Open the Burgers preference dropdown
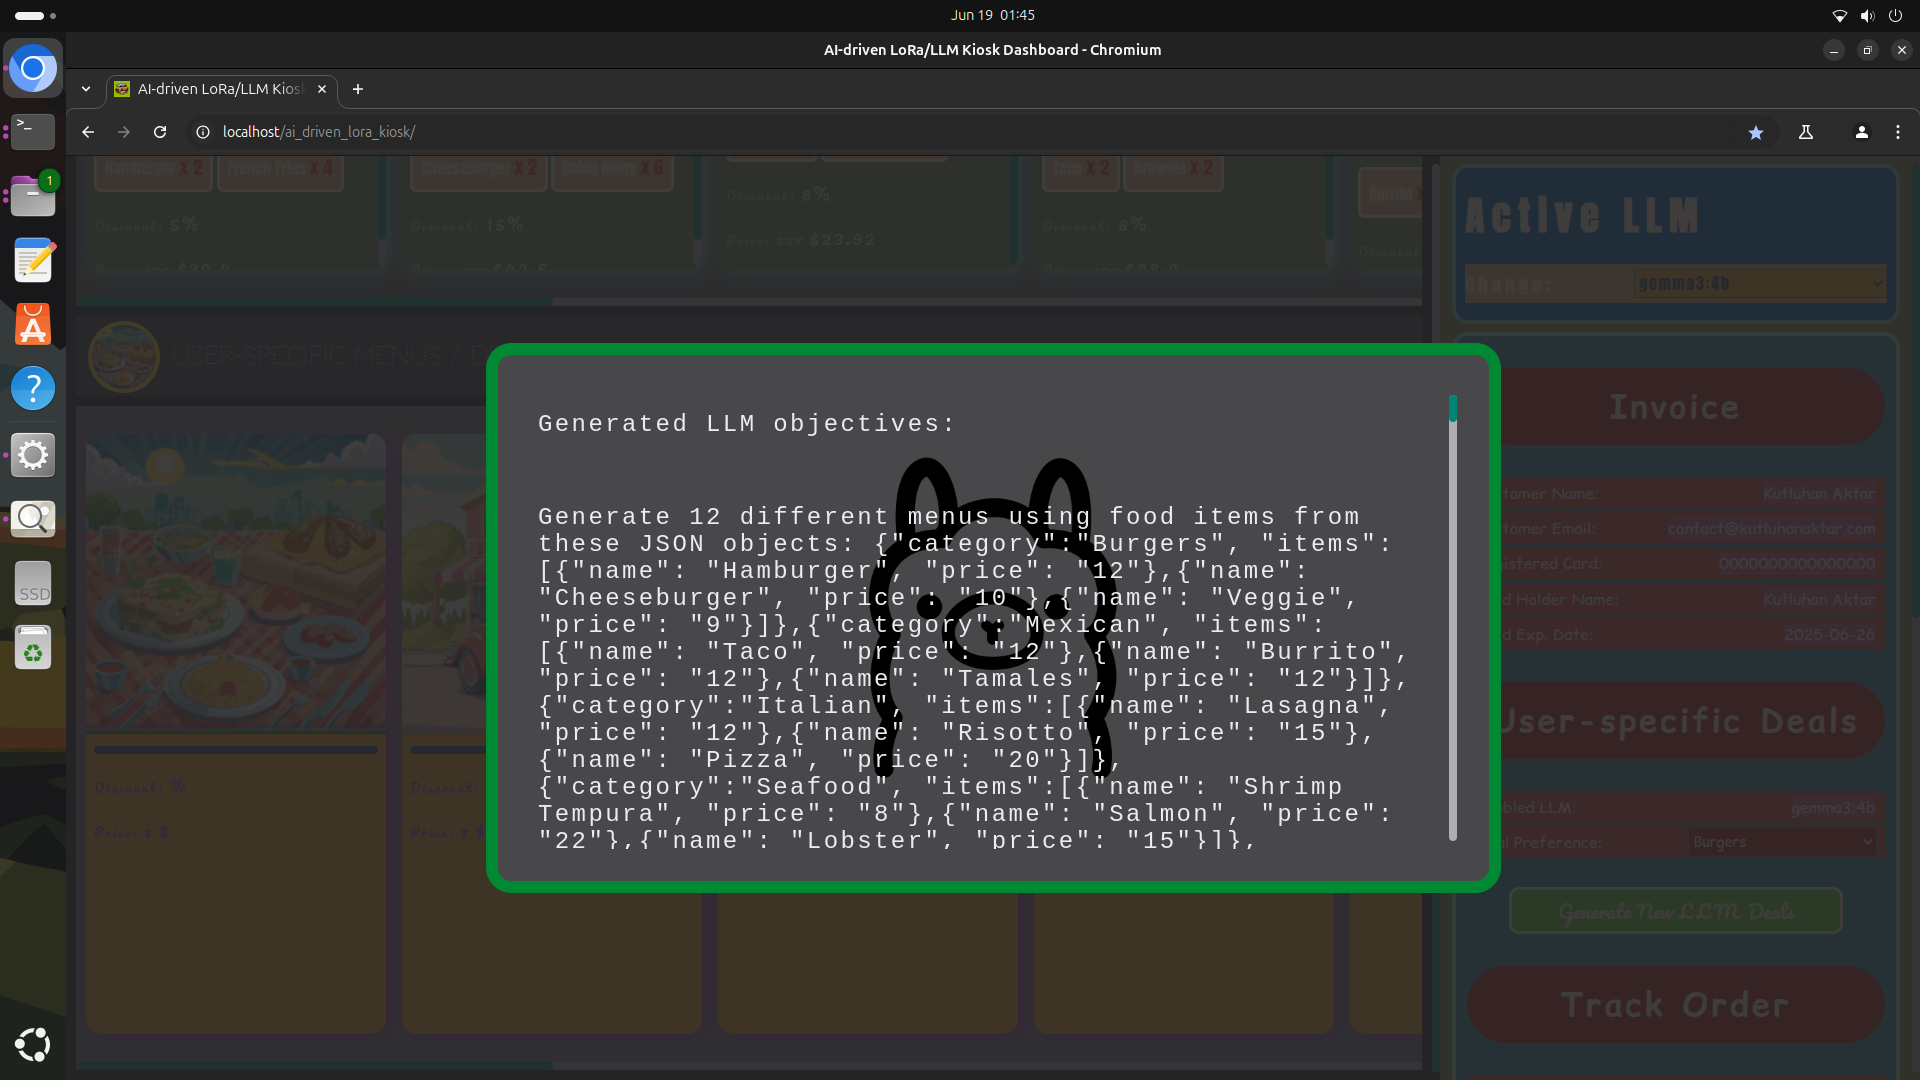Viewport: 1920px width, 1080px height. (x=1782, y=842)
